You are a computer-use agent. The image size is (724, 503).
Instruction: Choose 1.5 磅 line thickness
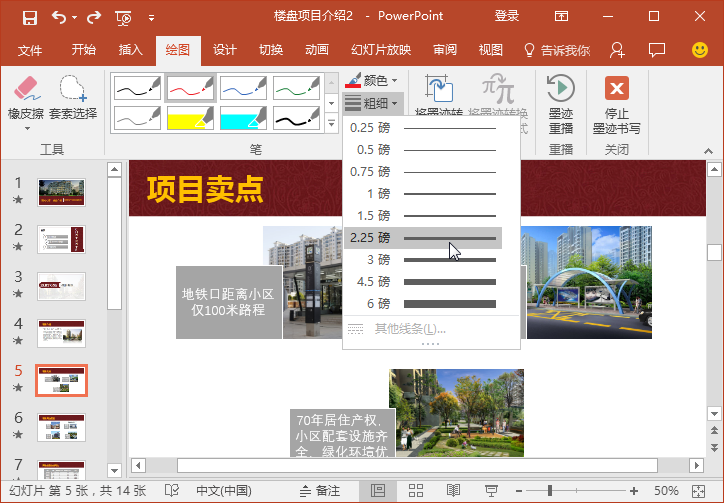pos(423,216)
